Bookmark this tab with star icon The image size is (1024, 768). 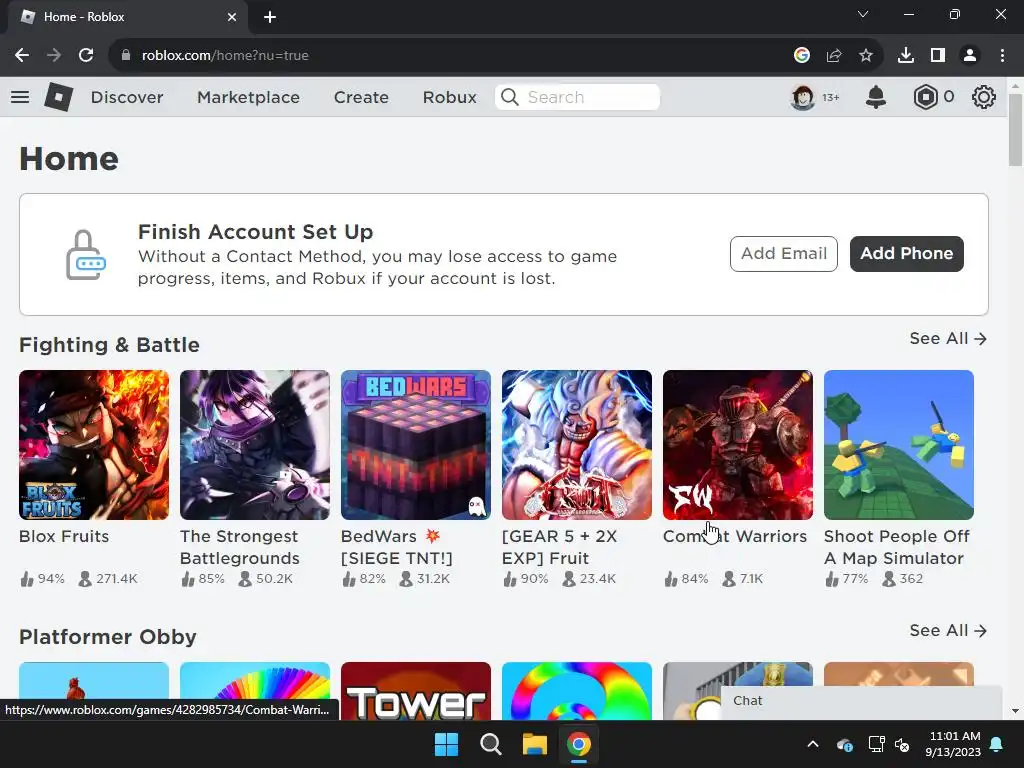pos(866,56)
